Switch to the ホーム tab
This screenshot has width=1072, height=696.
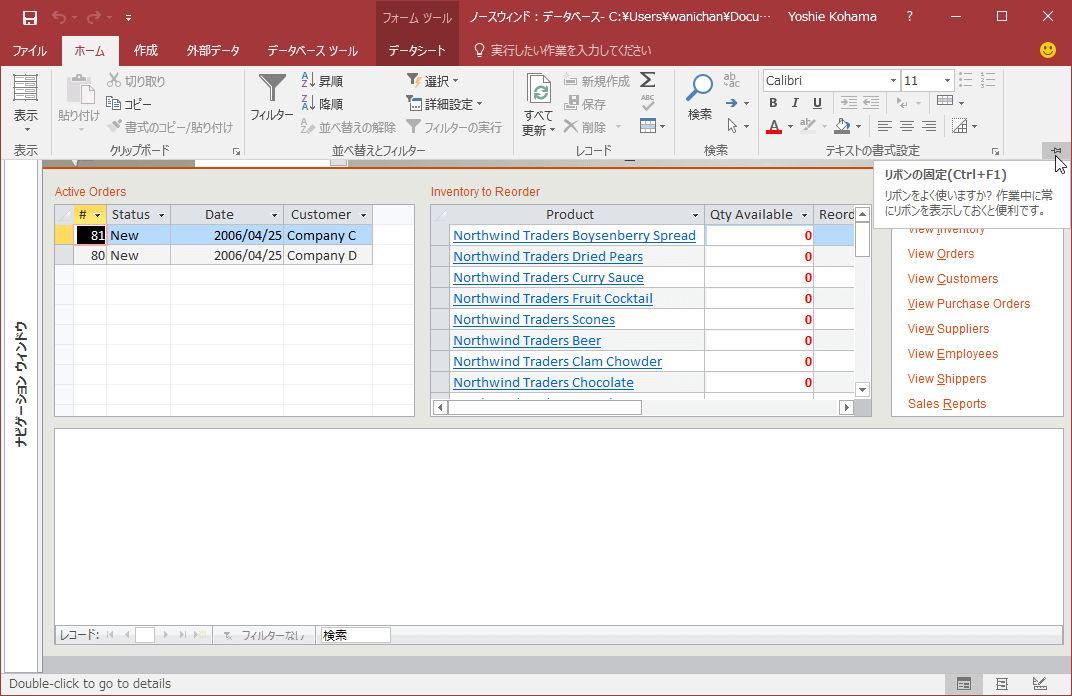(x=90, y=51)
